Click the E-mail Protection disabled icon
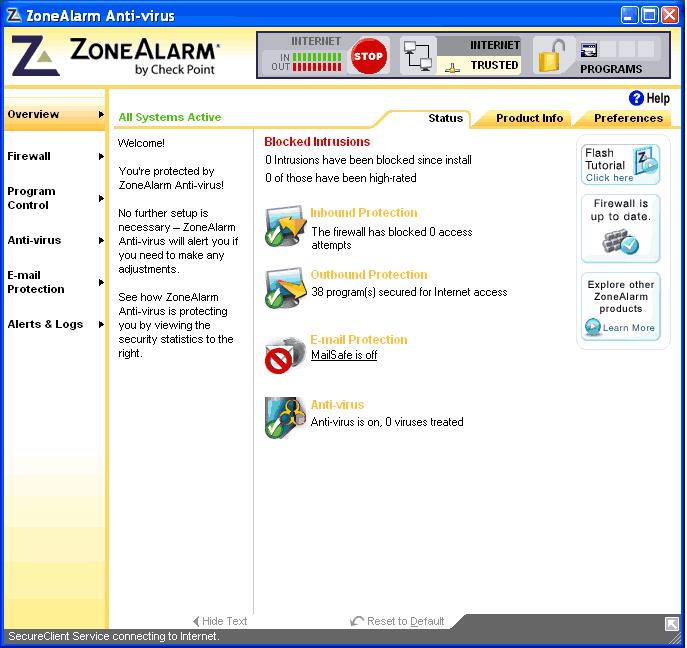This screenshot has width=687, height=648. (x=285, y=355)
